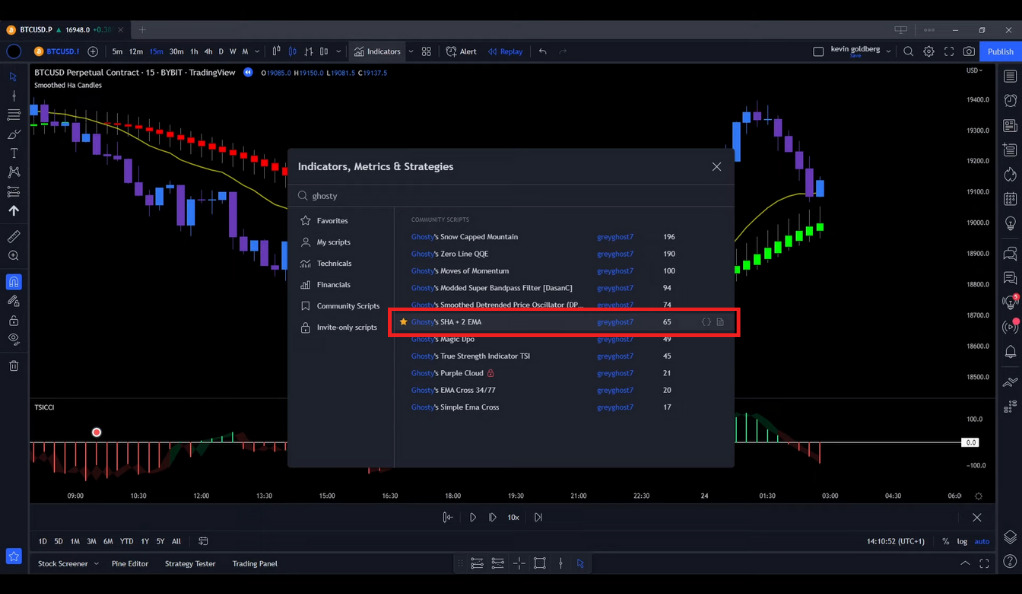Open the alerts clock icon in right sidebar
The image size is (1022, 594).
pyautogui.click(x=1010, y=100)
